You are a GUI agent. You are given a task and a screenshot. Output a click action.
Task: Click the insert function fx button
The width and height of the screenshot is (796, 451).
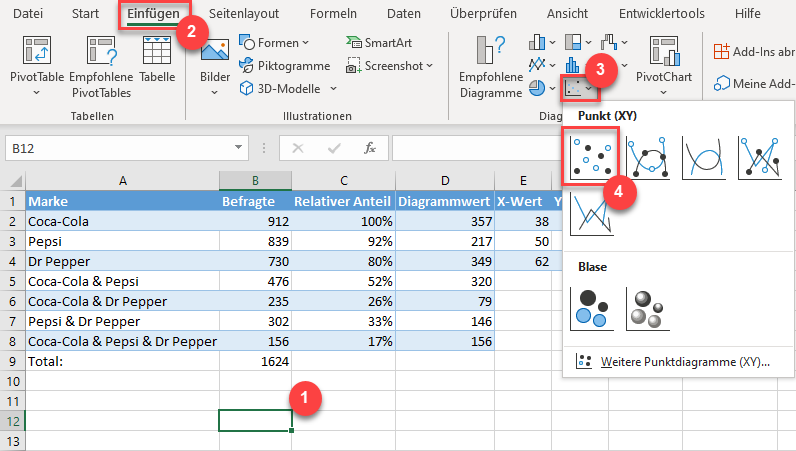(370, 148)
